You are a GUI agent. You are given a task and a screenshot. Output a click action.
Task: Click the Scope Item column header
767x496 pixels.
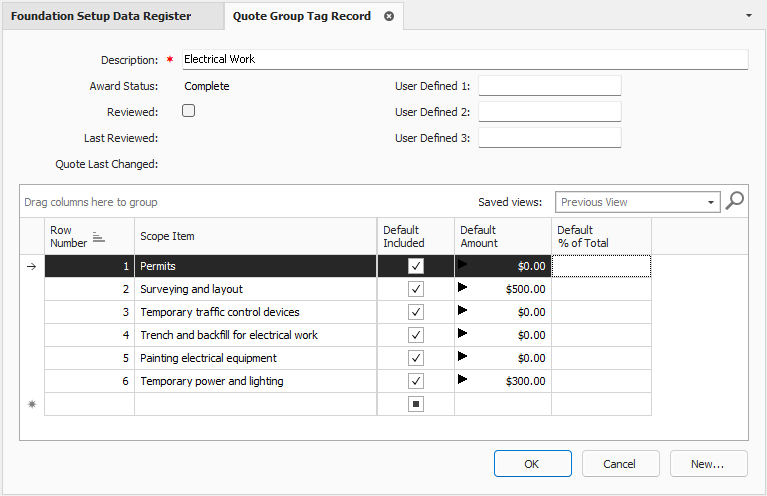click(x=255, y=236)
